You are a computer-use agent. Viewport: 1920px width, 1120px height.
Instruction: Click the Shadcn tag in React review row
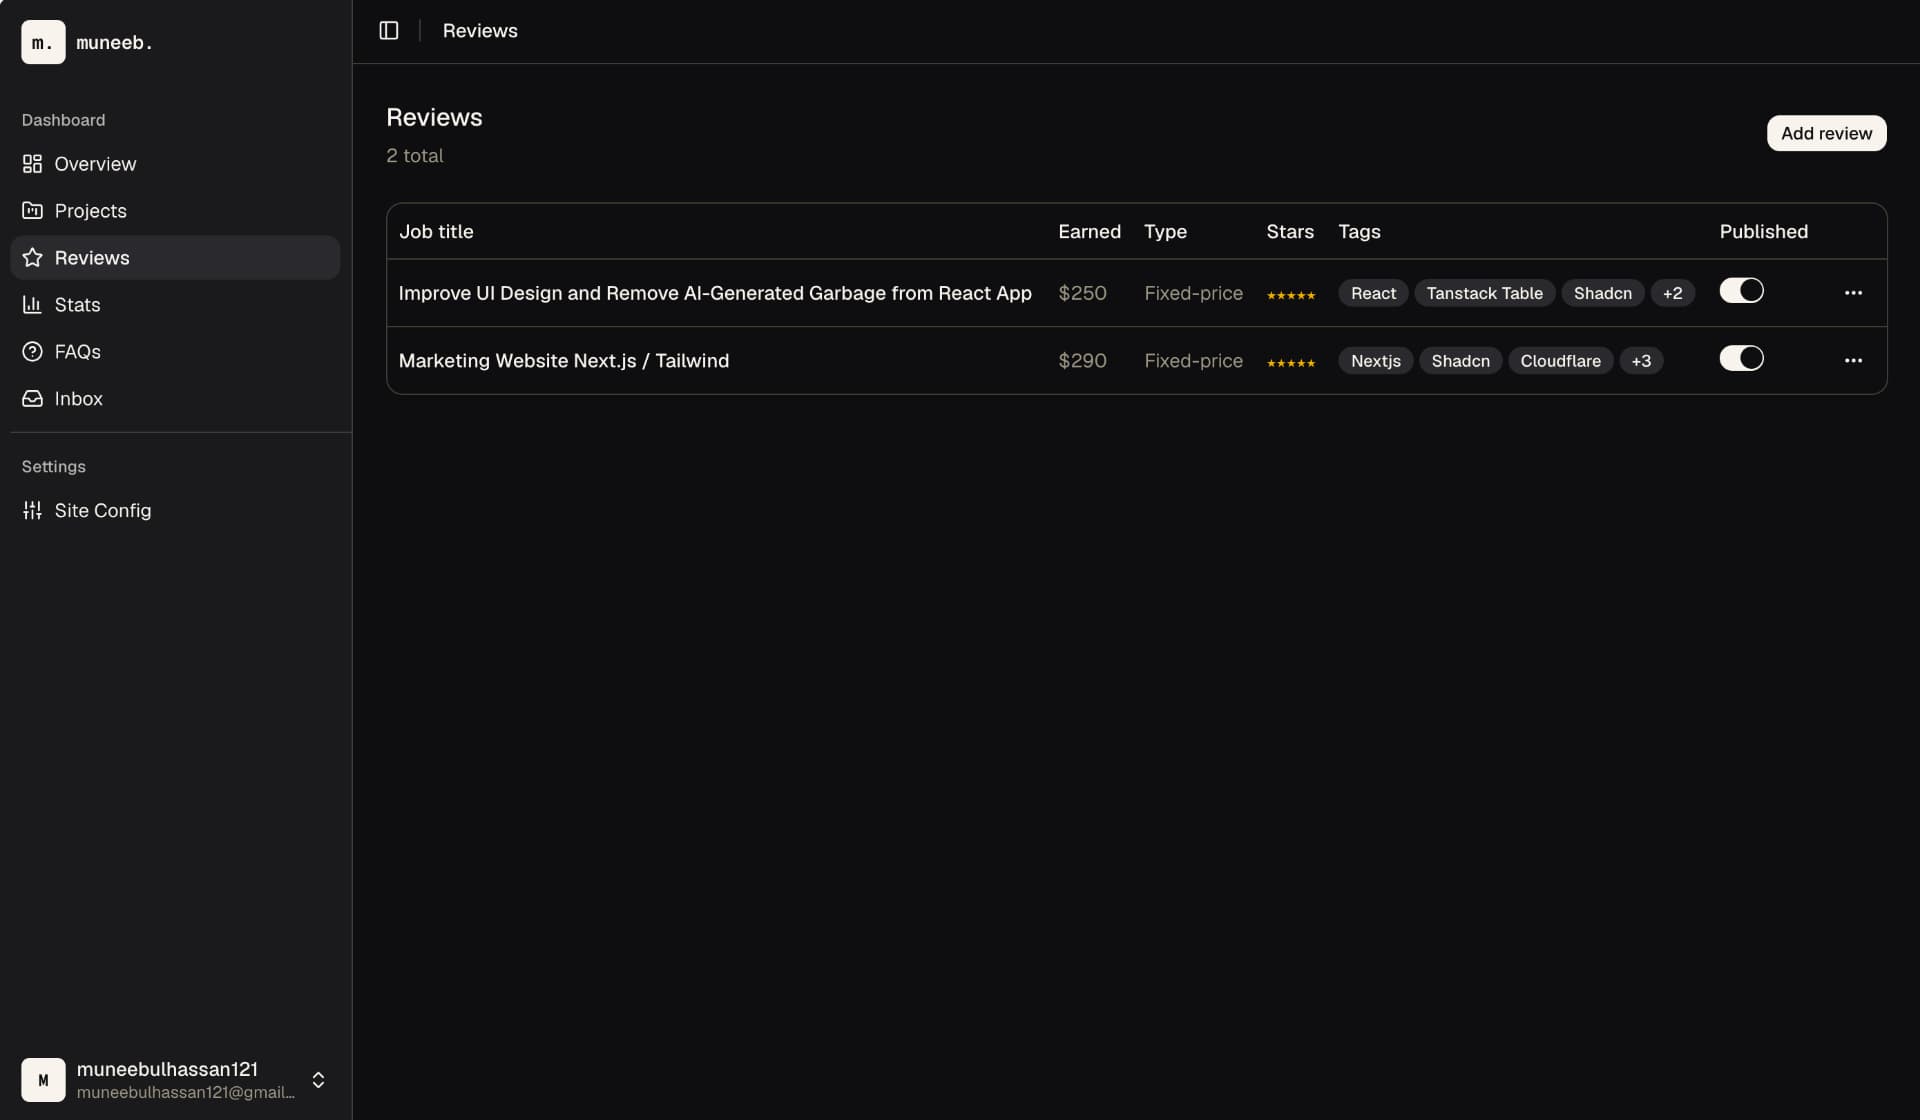pos(1602,293)
